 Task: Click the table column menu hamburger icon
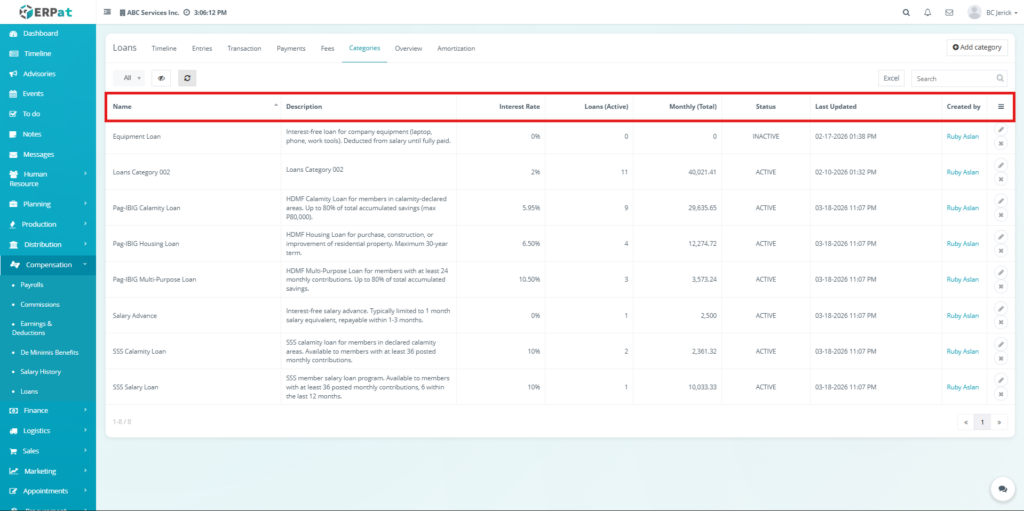coord(1001,106)
